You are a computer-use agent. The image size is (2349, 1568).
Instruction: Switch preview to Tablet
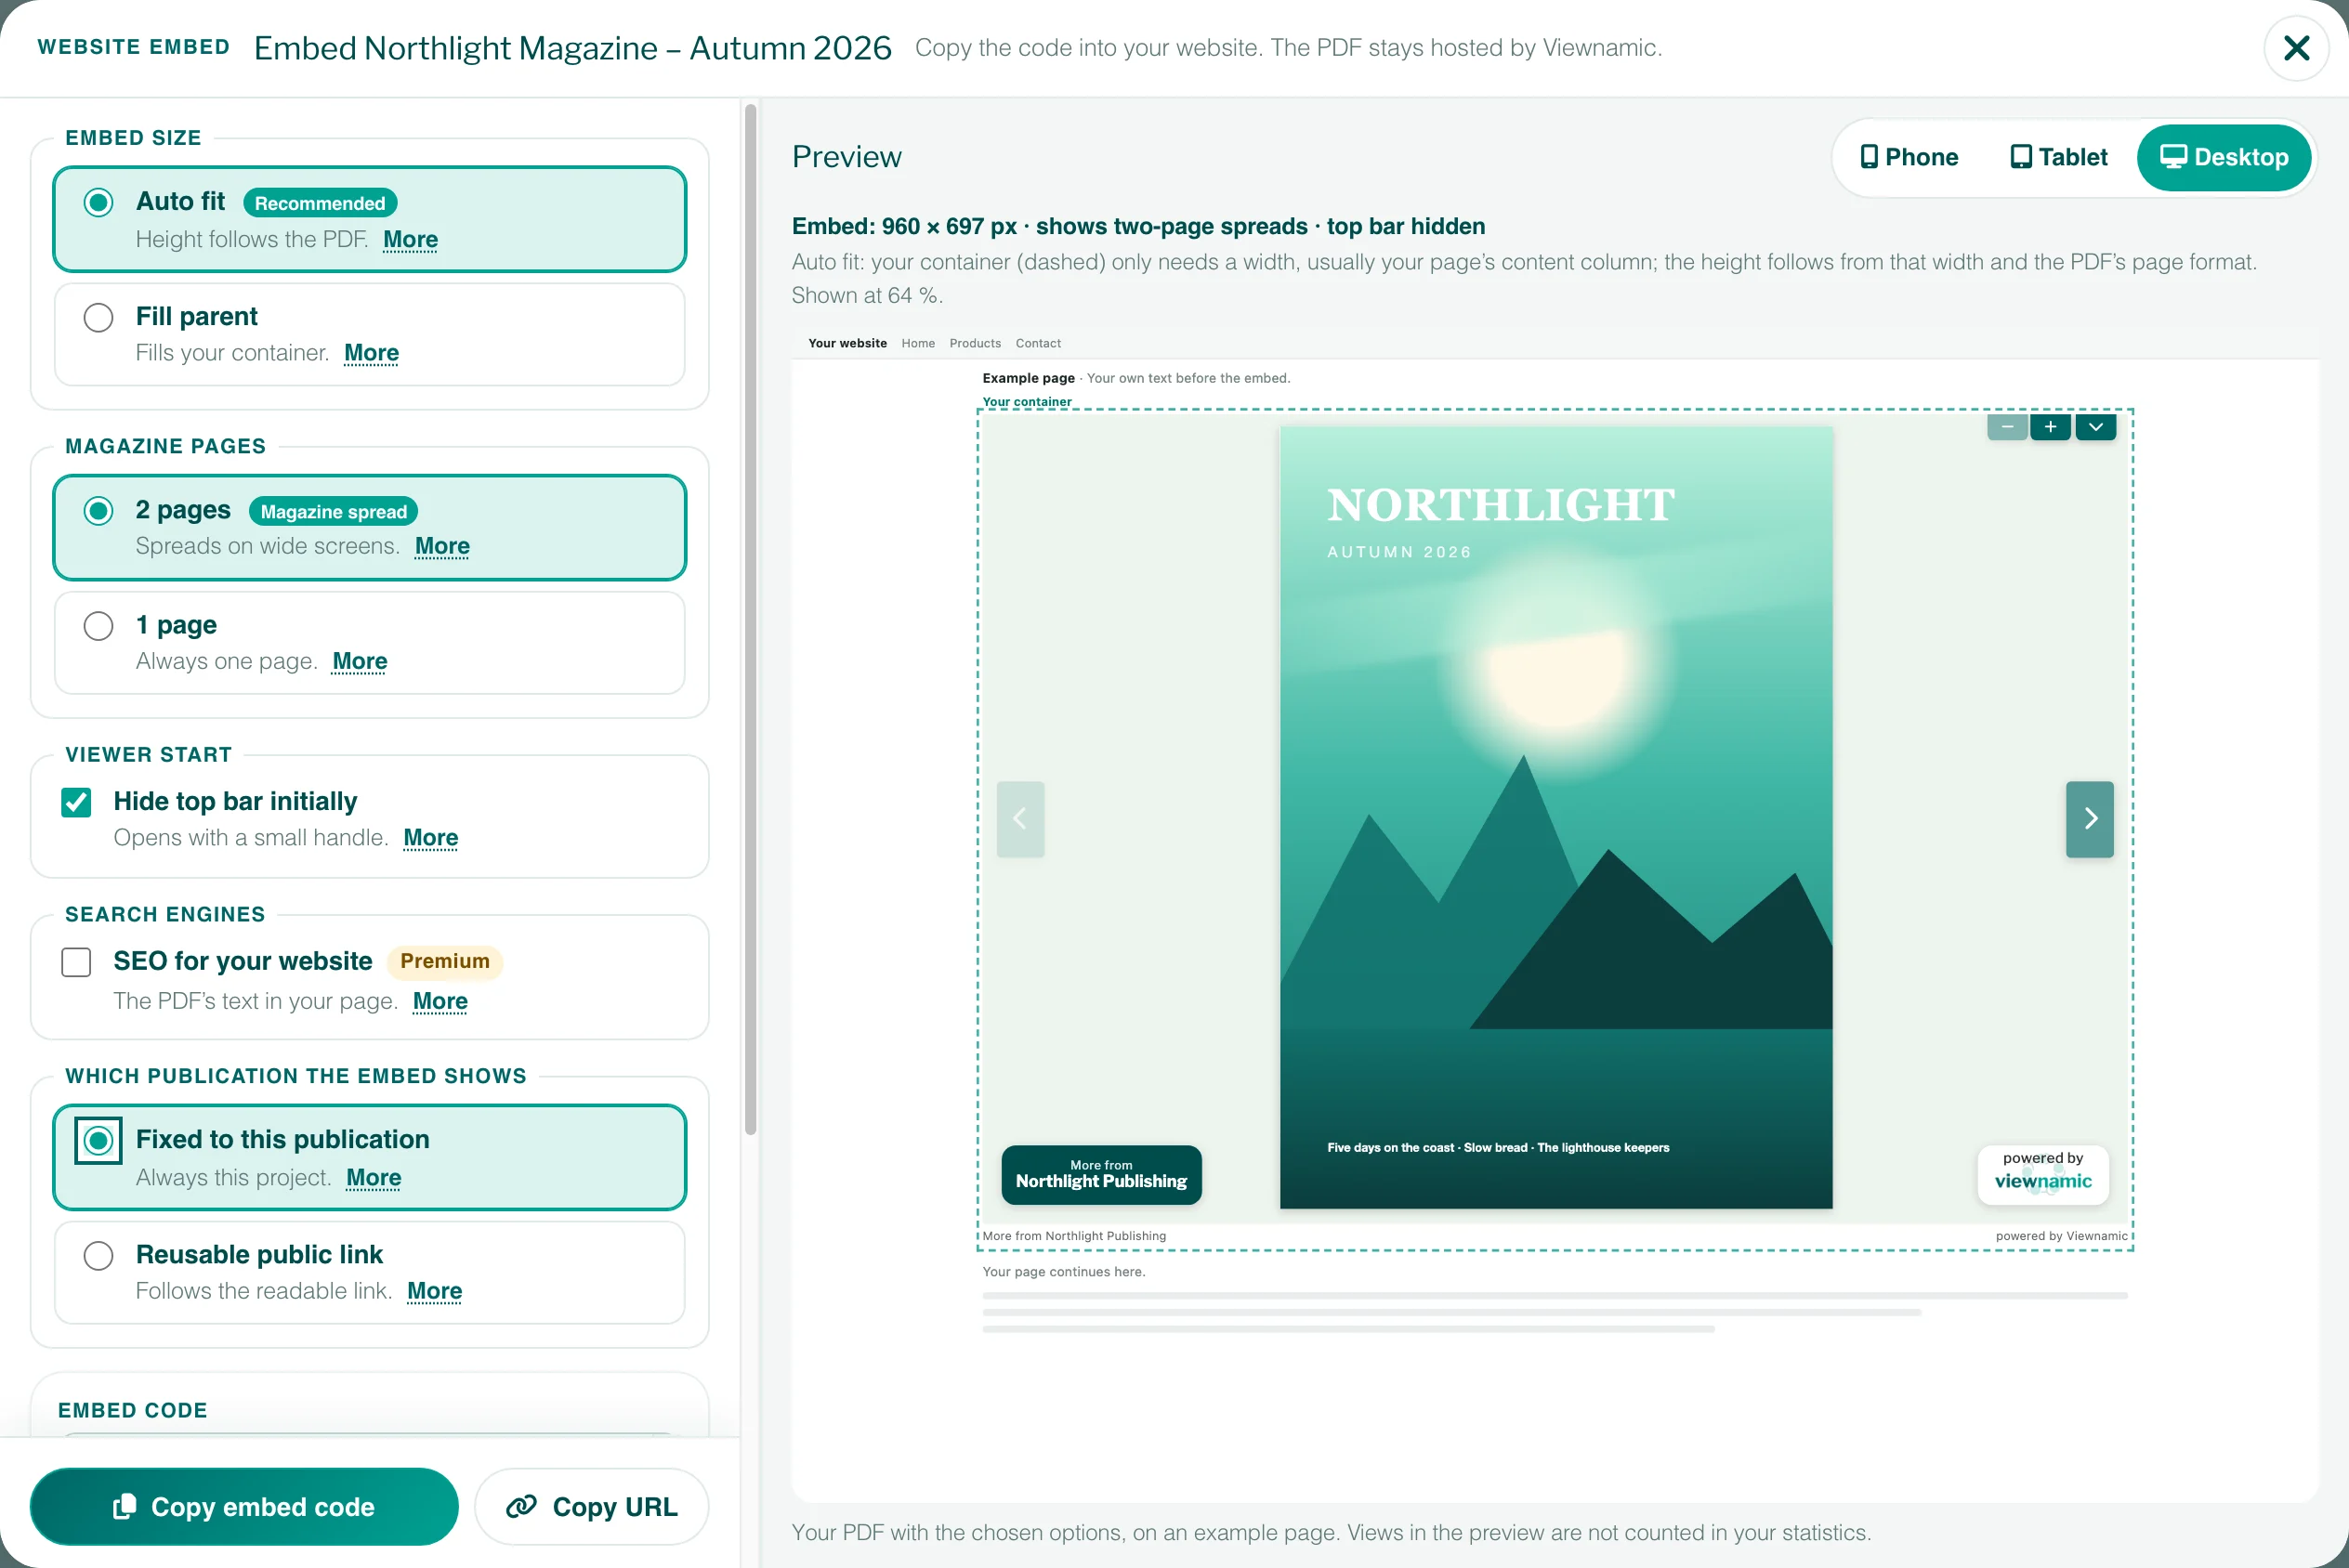[2058, 157]
